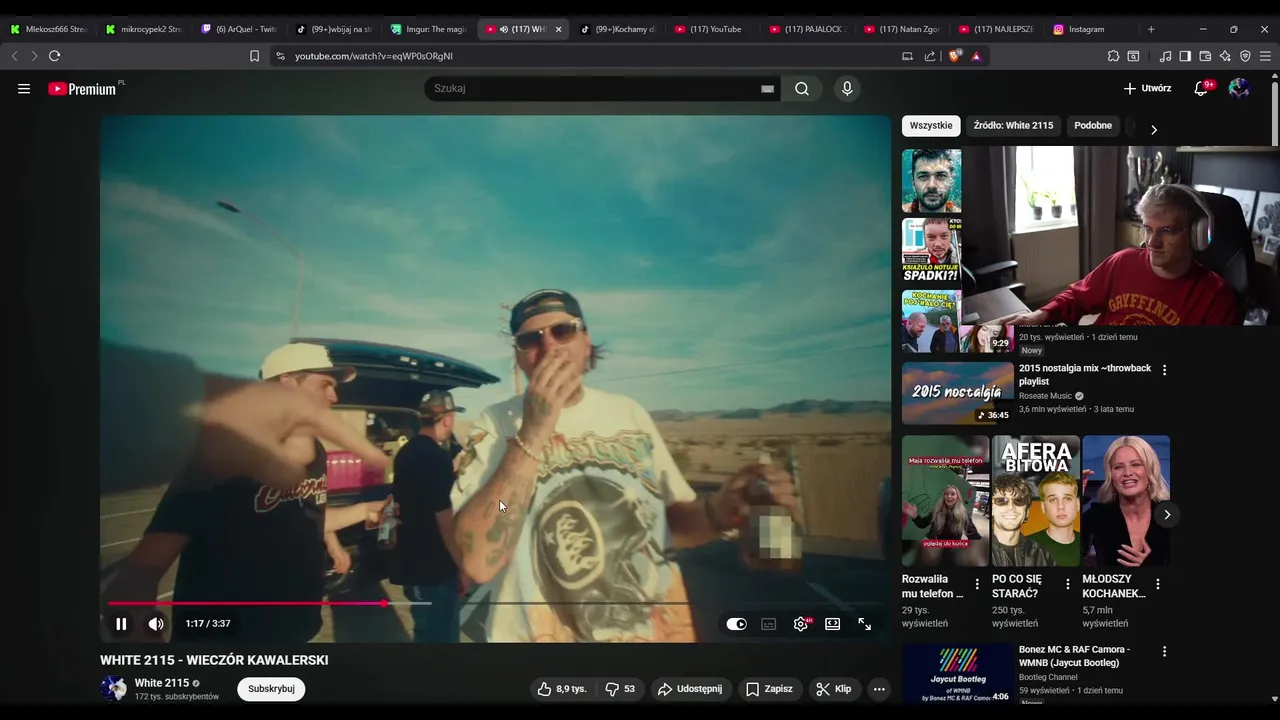Bookmark this page icon
1280x720 pixels.
[x=254, y=56]
